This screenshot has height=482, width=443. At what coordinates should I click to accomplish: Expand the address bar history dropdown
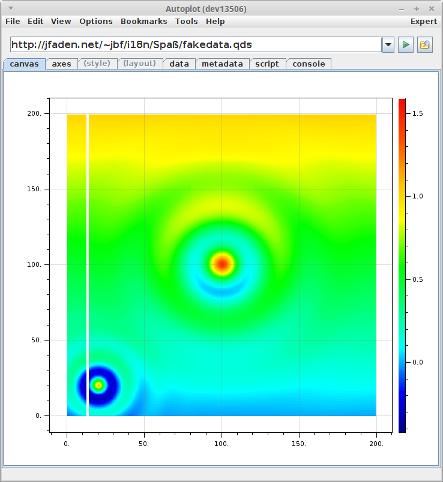click(388, 45)
